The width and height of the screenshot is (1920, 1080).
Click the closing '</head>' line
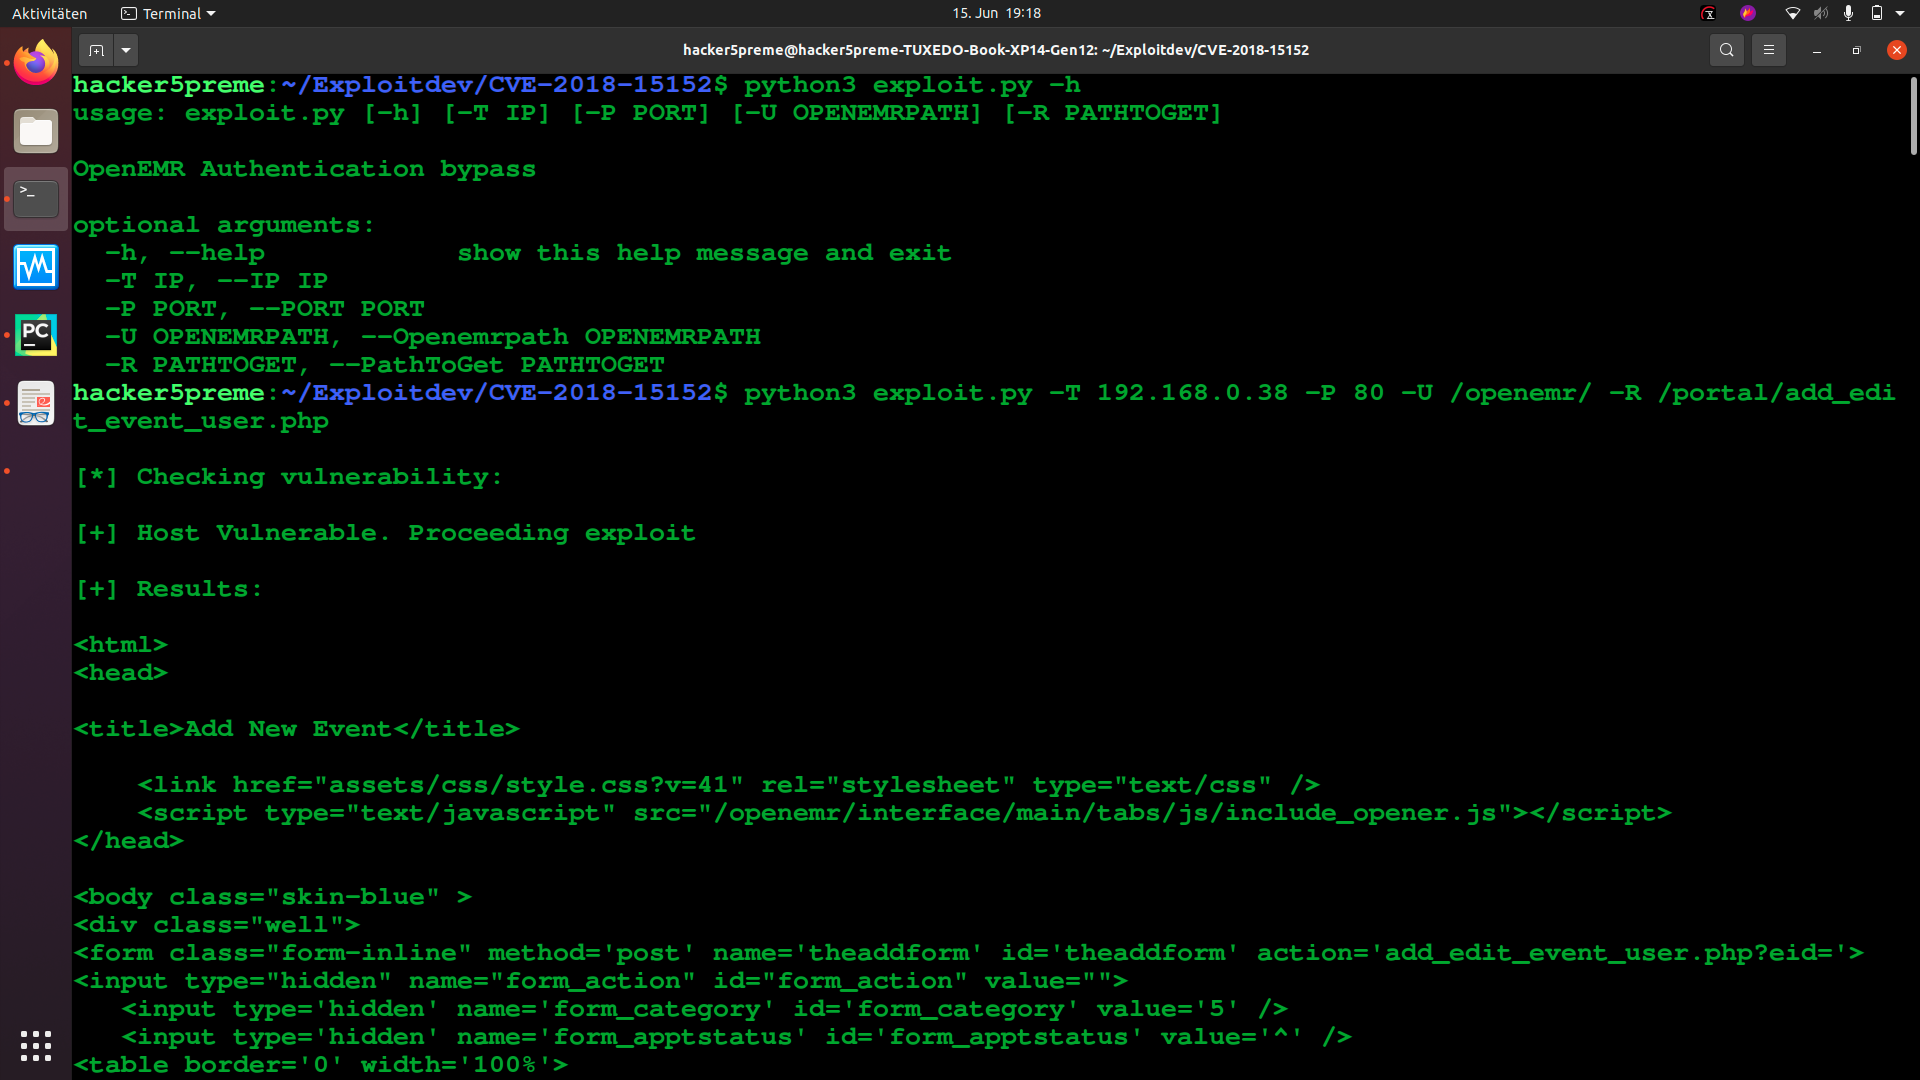[128, 841]
